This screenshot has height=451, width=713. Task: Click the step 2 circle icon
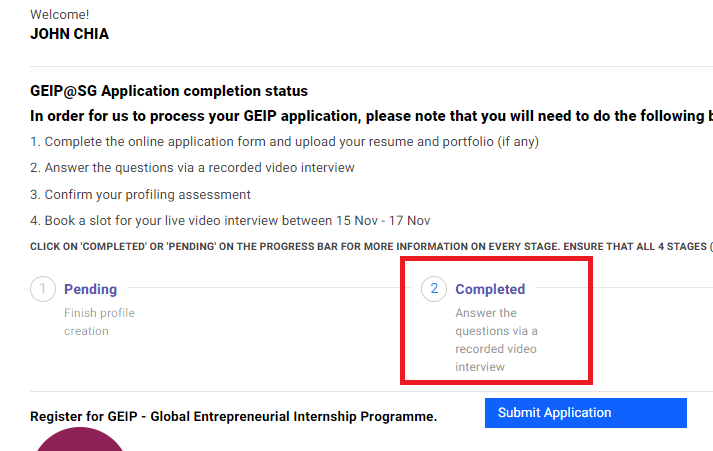tap(434, 289)
